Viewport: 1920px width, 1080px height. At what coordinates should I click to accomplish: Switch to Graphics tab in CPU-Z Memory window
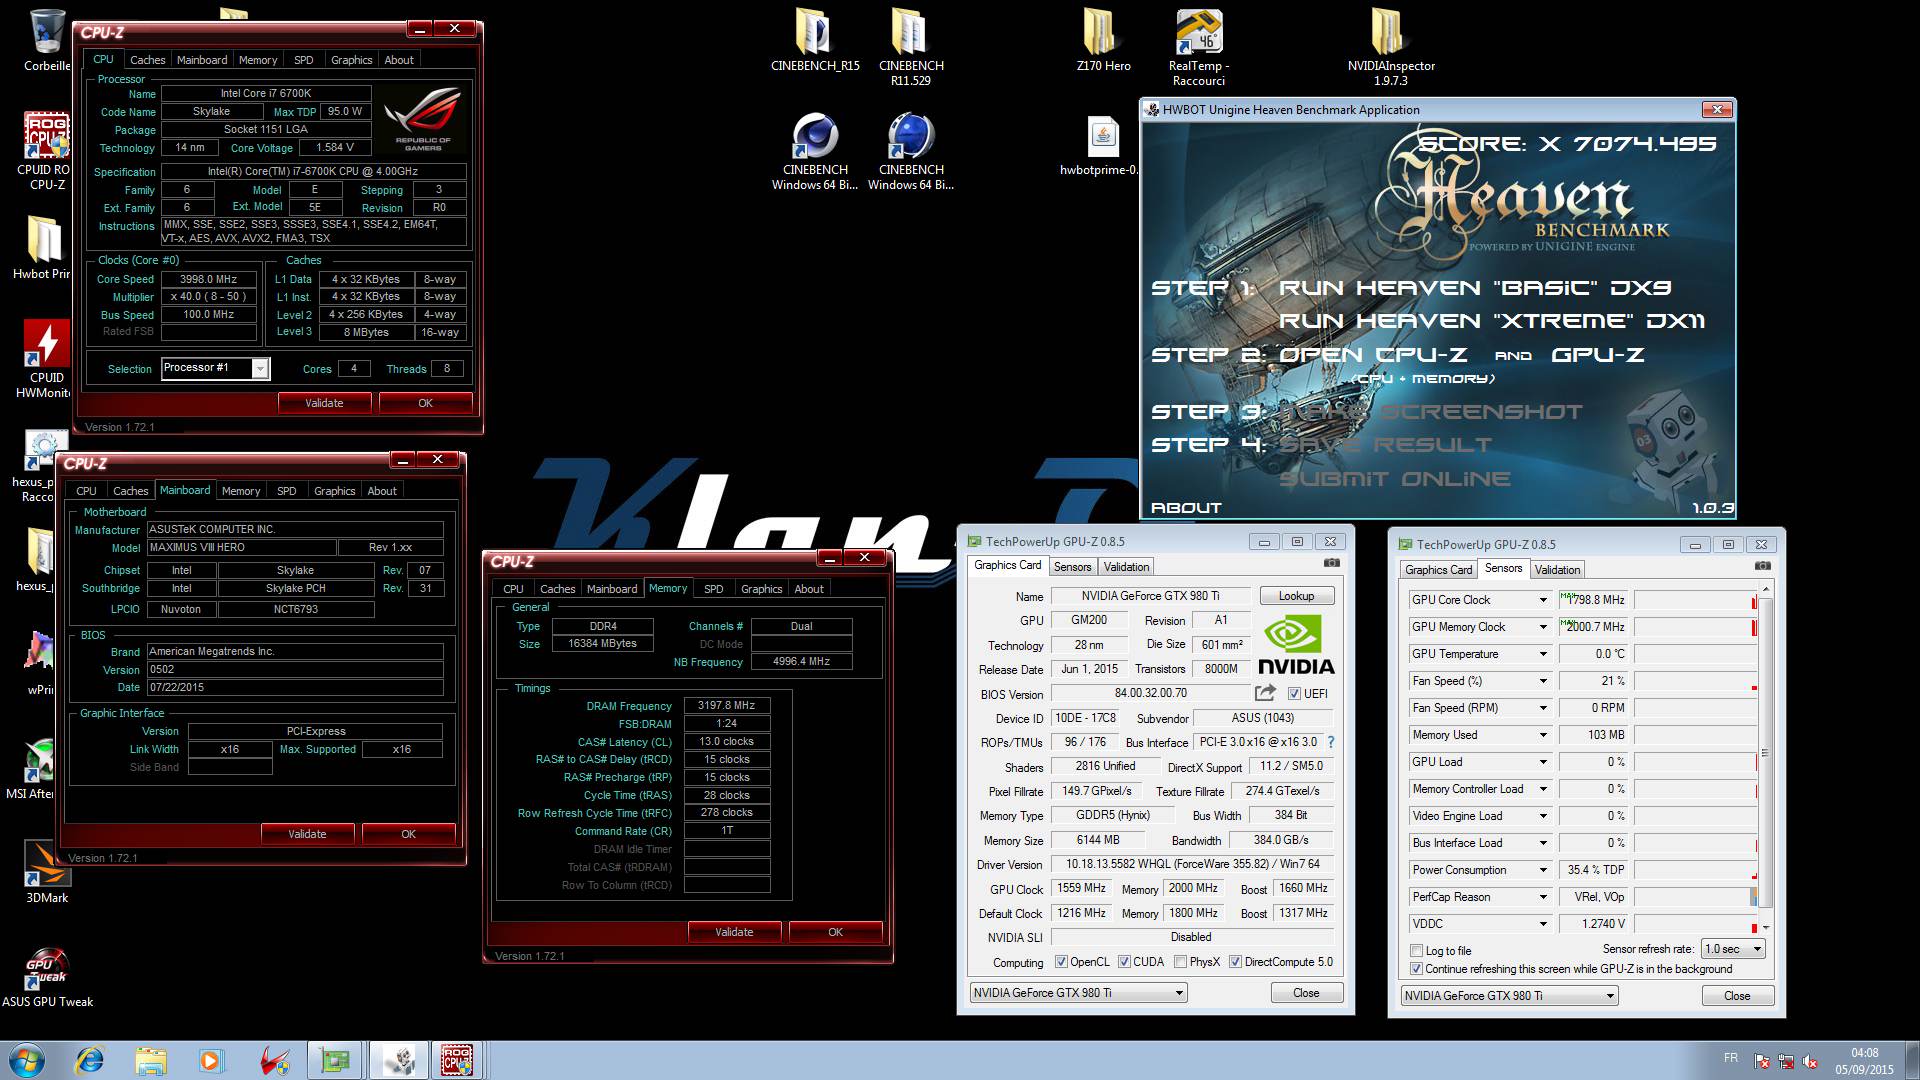click(761, 589)
